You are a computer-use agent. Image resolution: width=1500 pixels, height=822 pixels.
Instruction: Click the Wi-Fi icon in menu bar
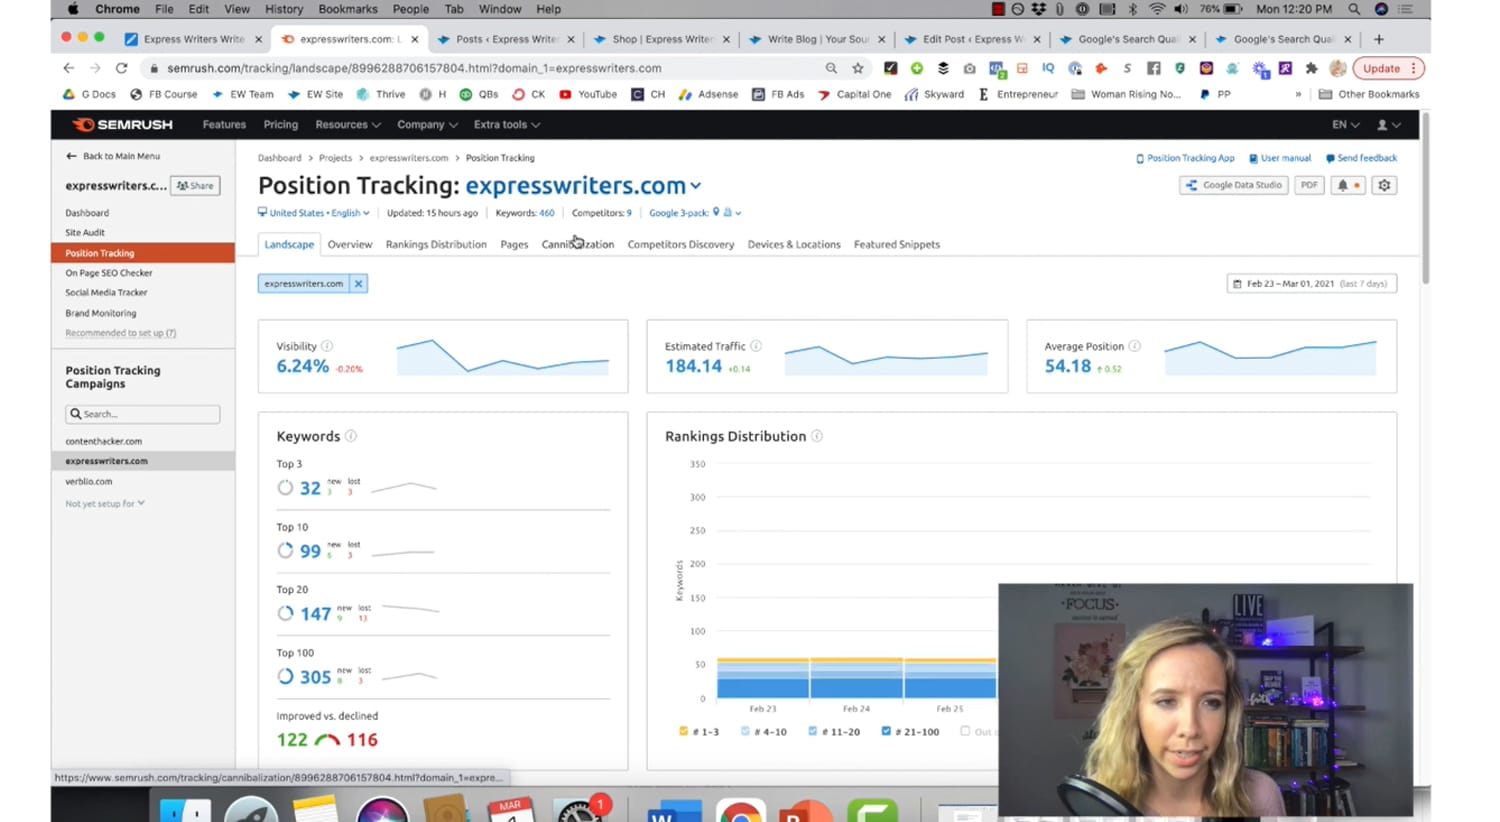[1157, 9]
